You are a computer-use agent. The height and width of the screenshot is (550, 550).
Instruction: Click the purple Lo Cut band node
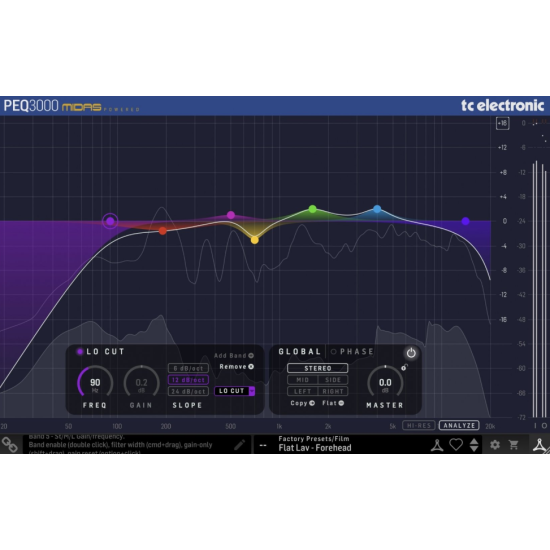coord(110,221)
